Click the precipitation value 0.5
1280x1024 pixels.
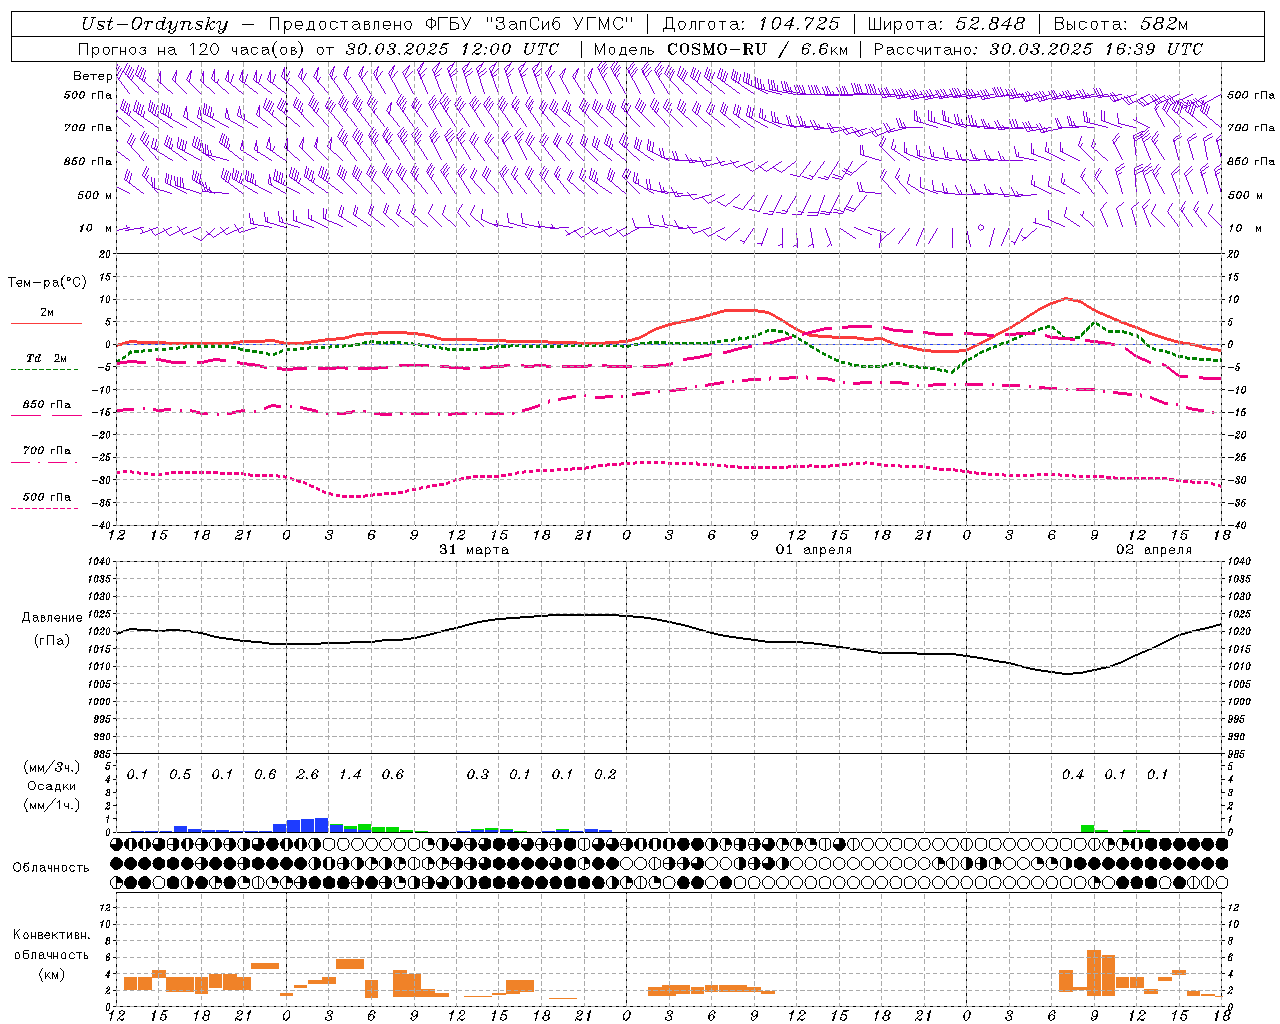pyautogui.click(x=180, y=775)
